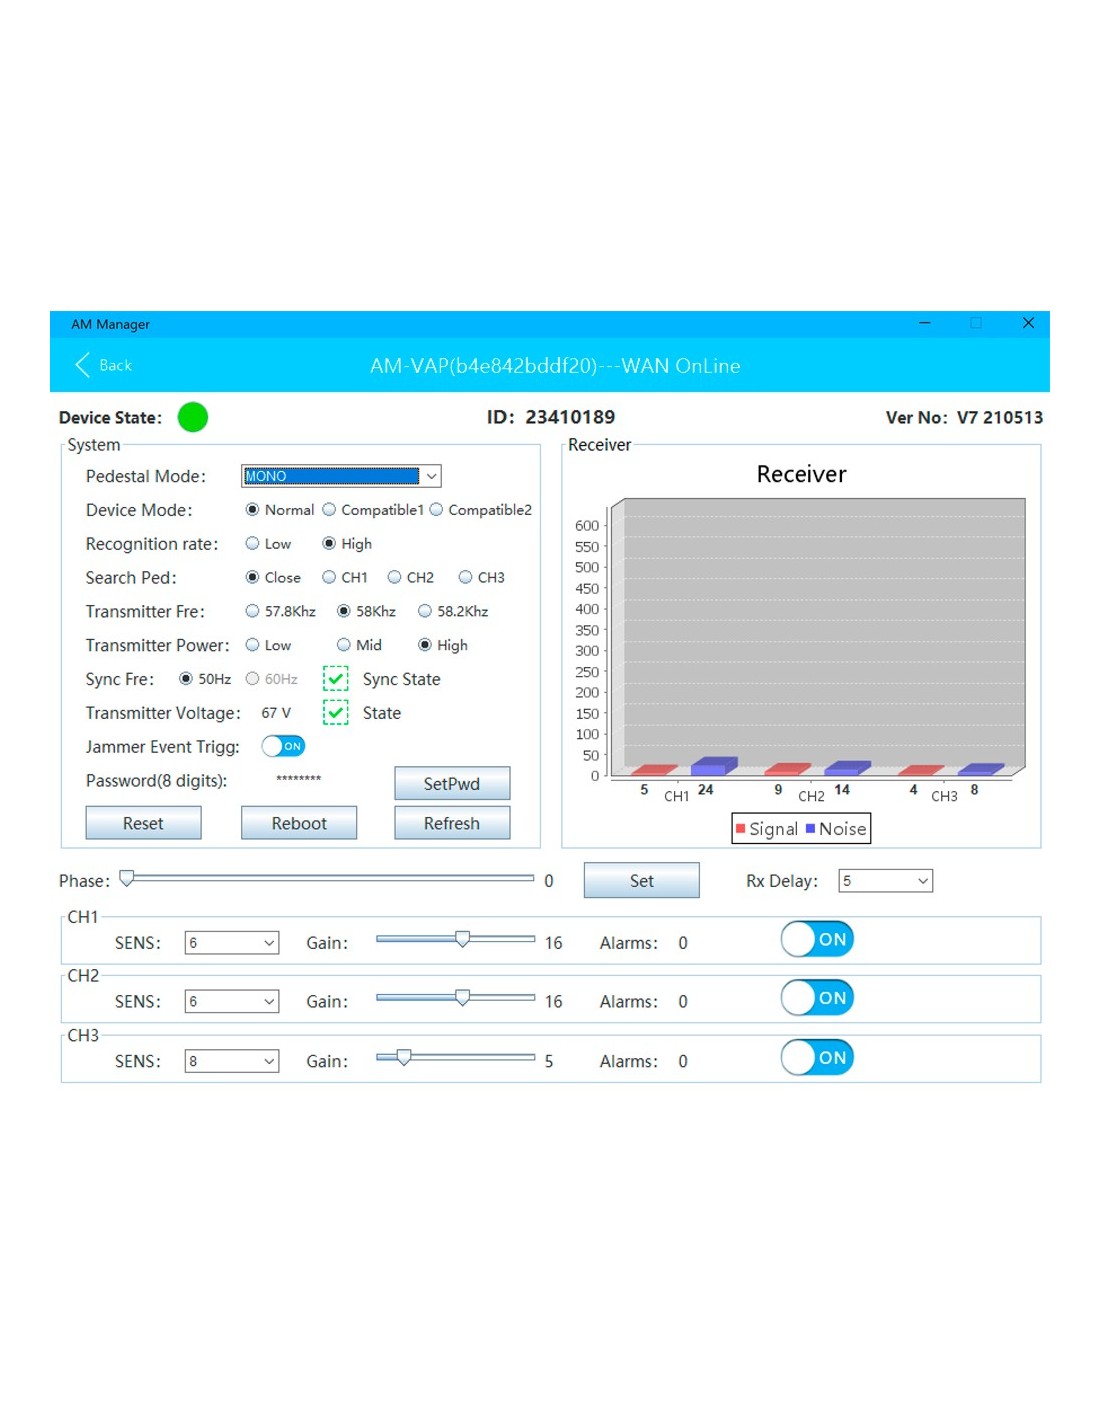Click the Refresh button

click(x=451, y=823)
